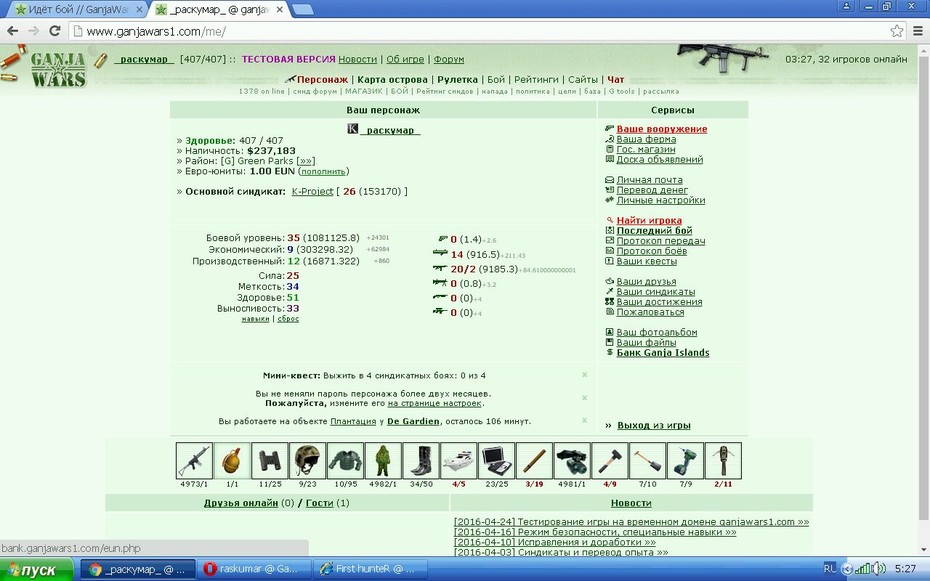
Task: Open the навыки link
Action: 255,319
